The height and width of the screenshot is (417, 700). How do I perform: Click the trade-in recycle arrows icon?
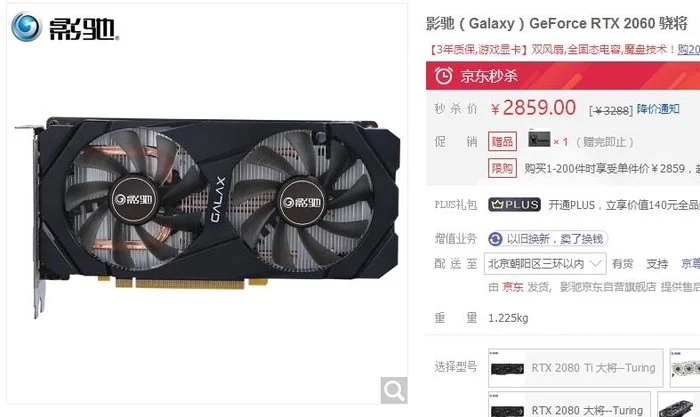(495, 239)
